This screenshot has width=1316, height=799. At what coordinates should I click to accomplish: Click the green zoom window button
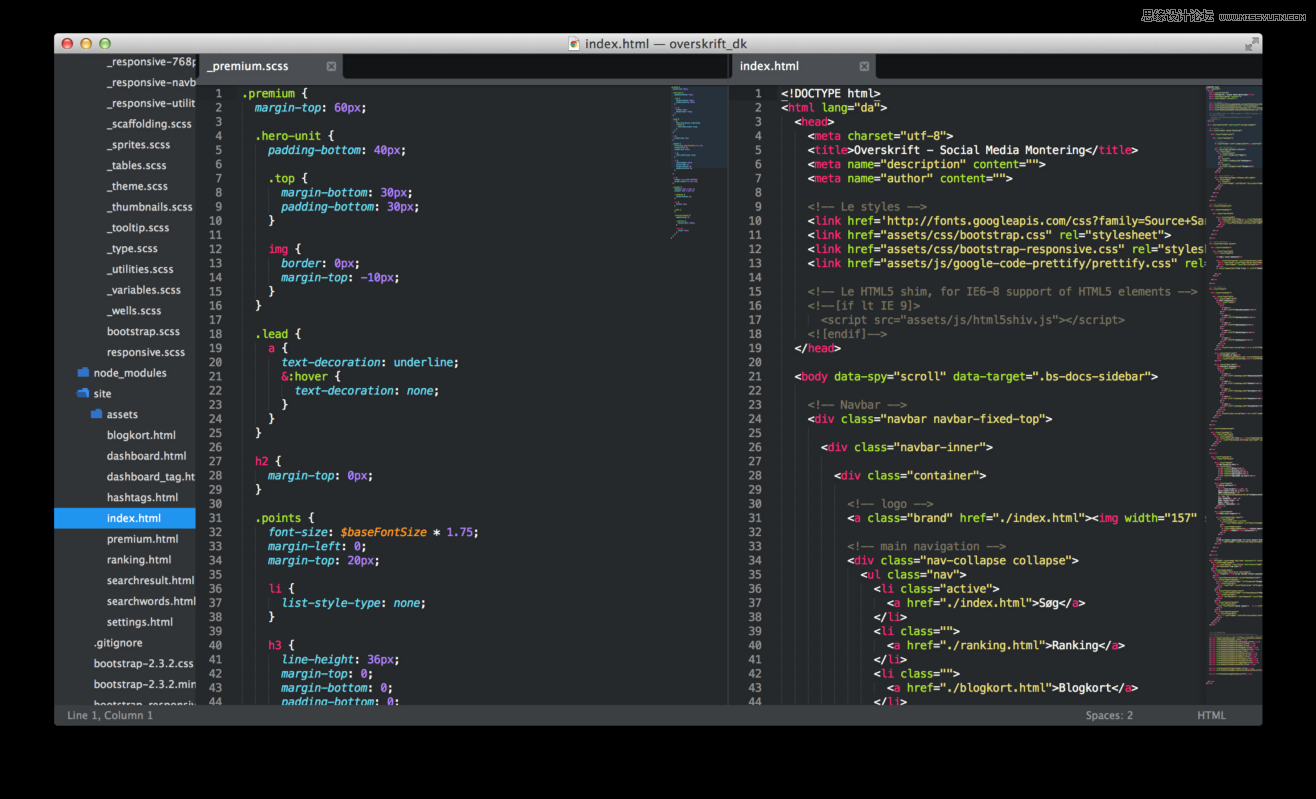click(x=105, y=43)
